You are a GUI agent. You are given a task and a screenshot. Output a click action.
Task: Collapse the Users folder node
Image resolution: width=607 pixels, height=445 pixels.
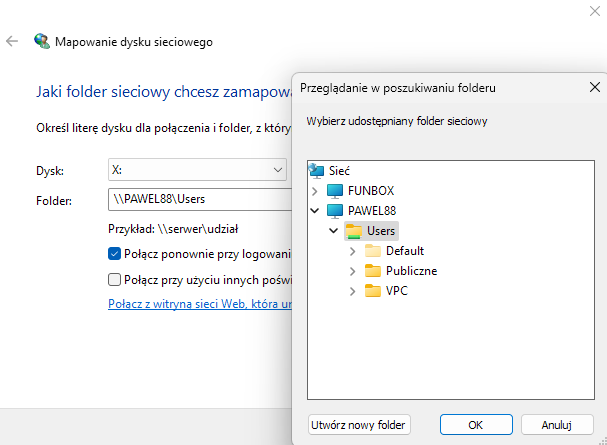pyautogui.click(x=334, y=231)
